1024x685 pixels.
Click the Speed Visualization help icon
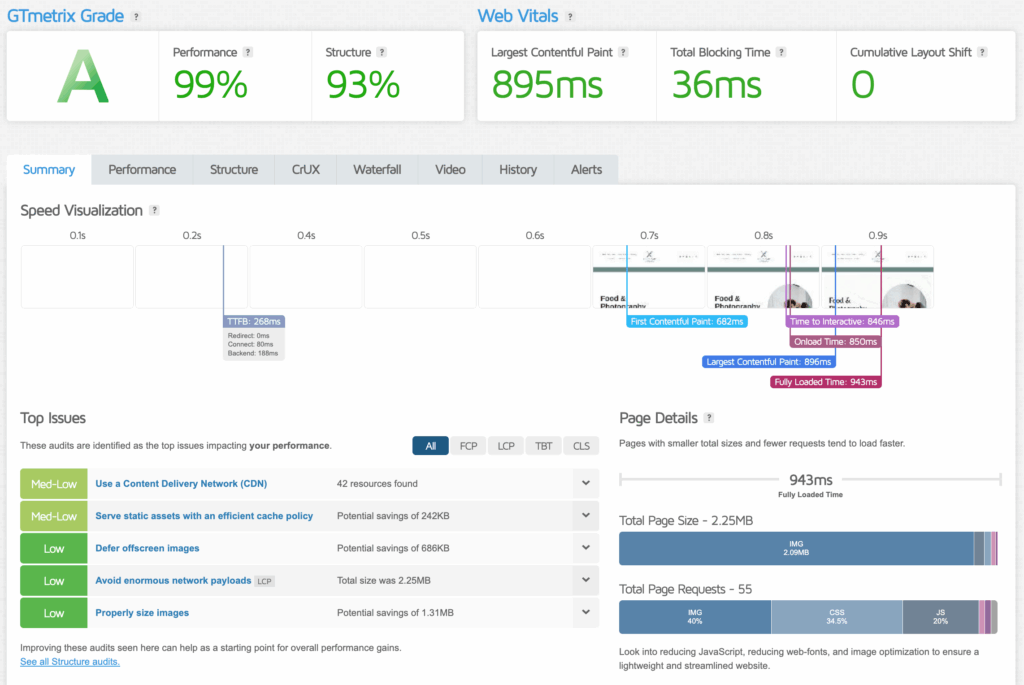(x=155, y=210)
